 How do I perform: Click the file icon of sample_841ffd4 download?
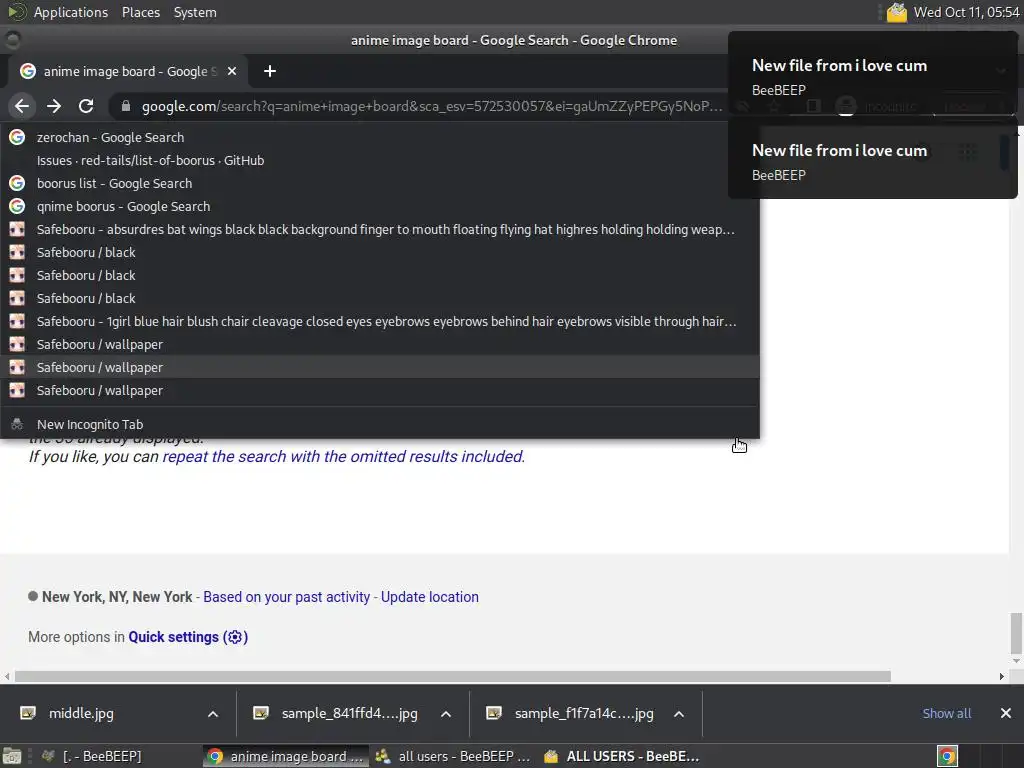tap(261, 713)
